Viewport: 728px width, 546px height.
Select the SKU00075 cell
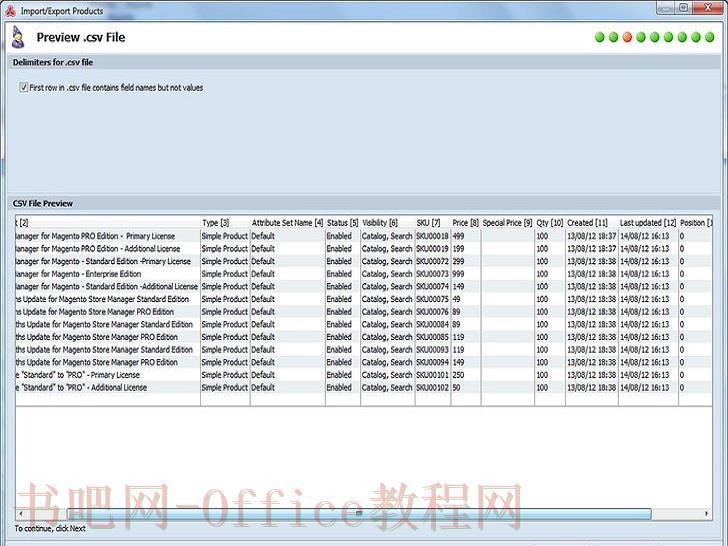coord(433,299)
